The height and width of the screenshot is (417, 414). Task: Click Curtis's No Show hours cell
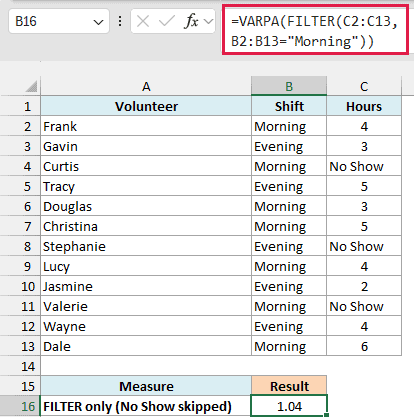click(364, 166)
